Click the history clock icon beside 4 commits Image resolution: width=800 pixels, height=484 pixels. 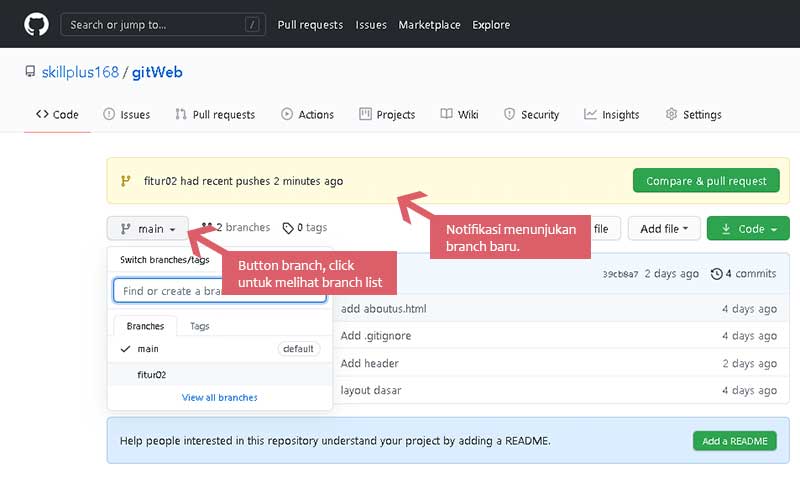716,274
